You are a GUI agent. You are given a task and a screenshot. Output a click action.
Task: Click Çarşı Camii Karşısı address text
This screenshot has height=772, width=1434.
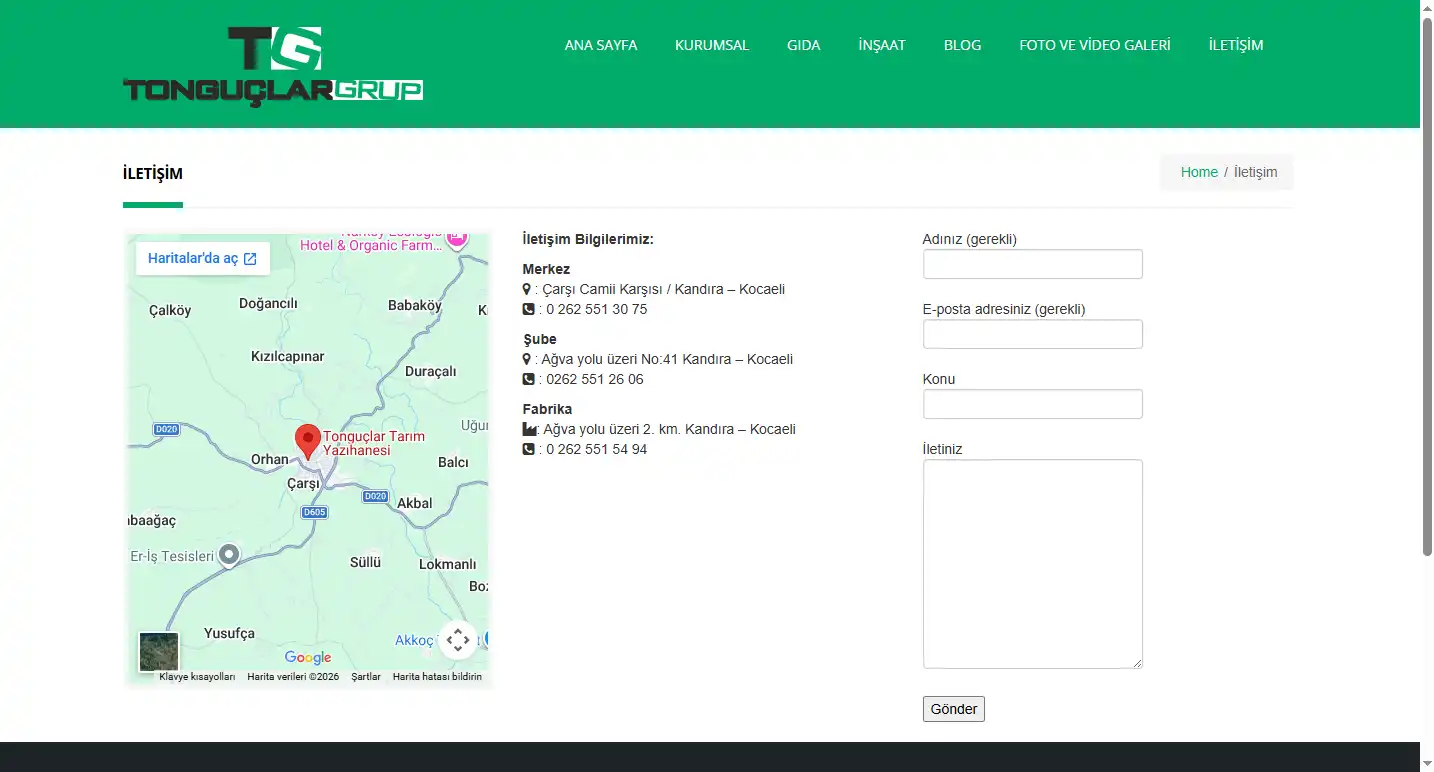coord(663,289)
